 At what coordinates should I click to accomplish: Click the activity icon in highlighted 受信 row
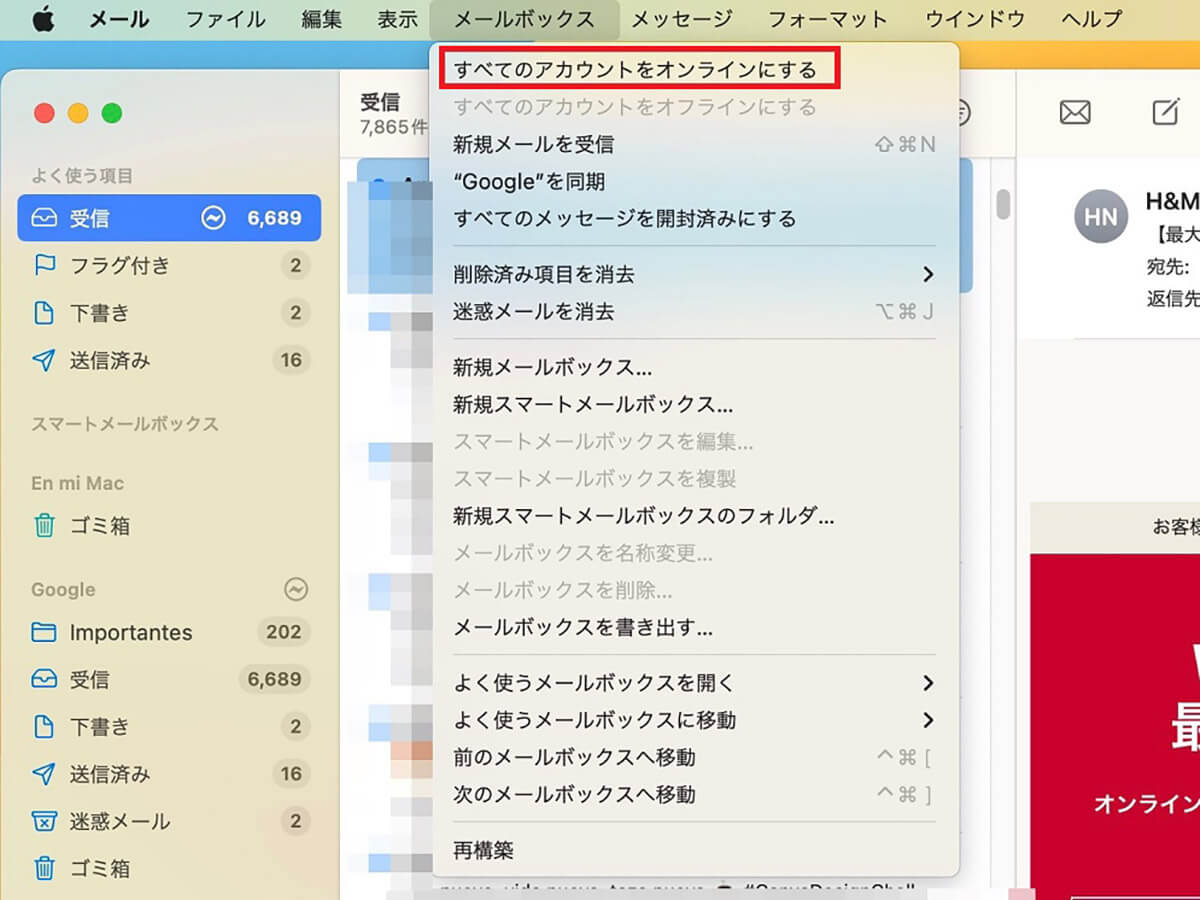coord(212,218)
